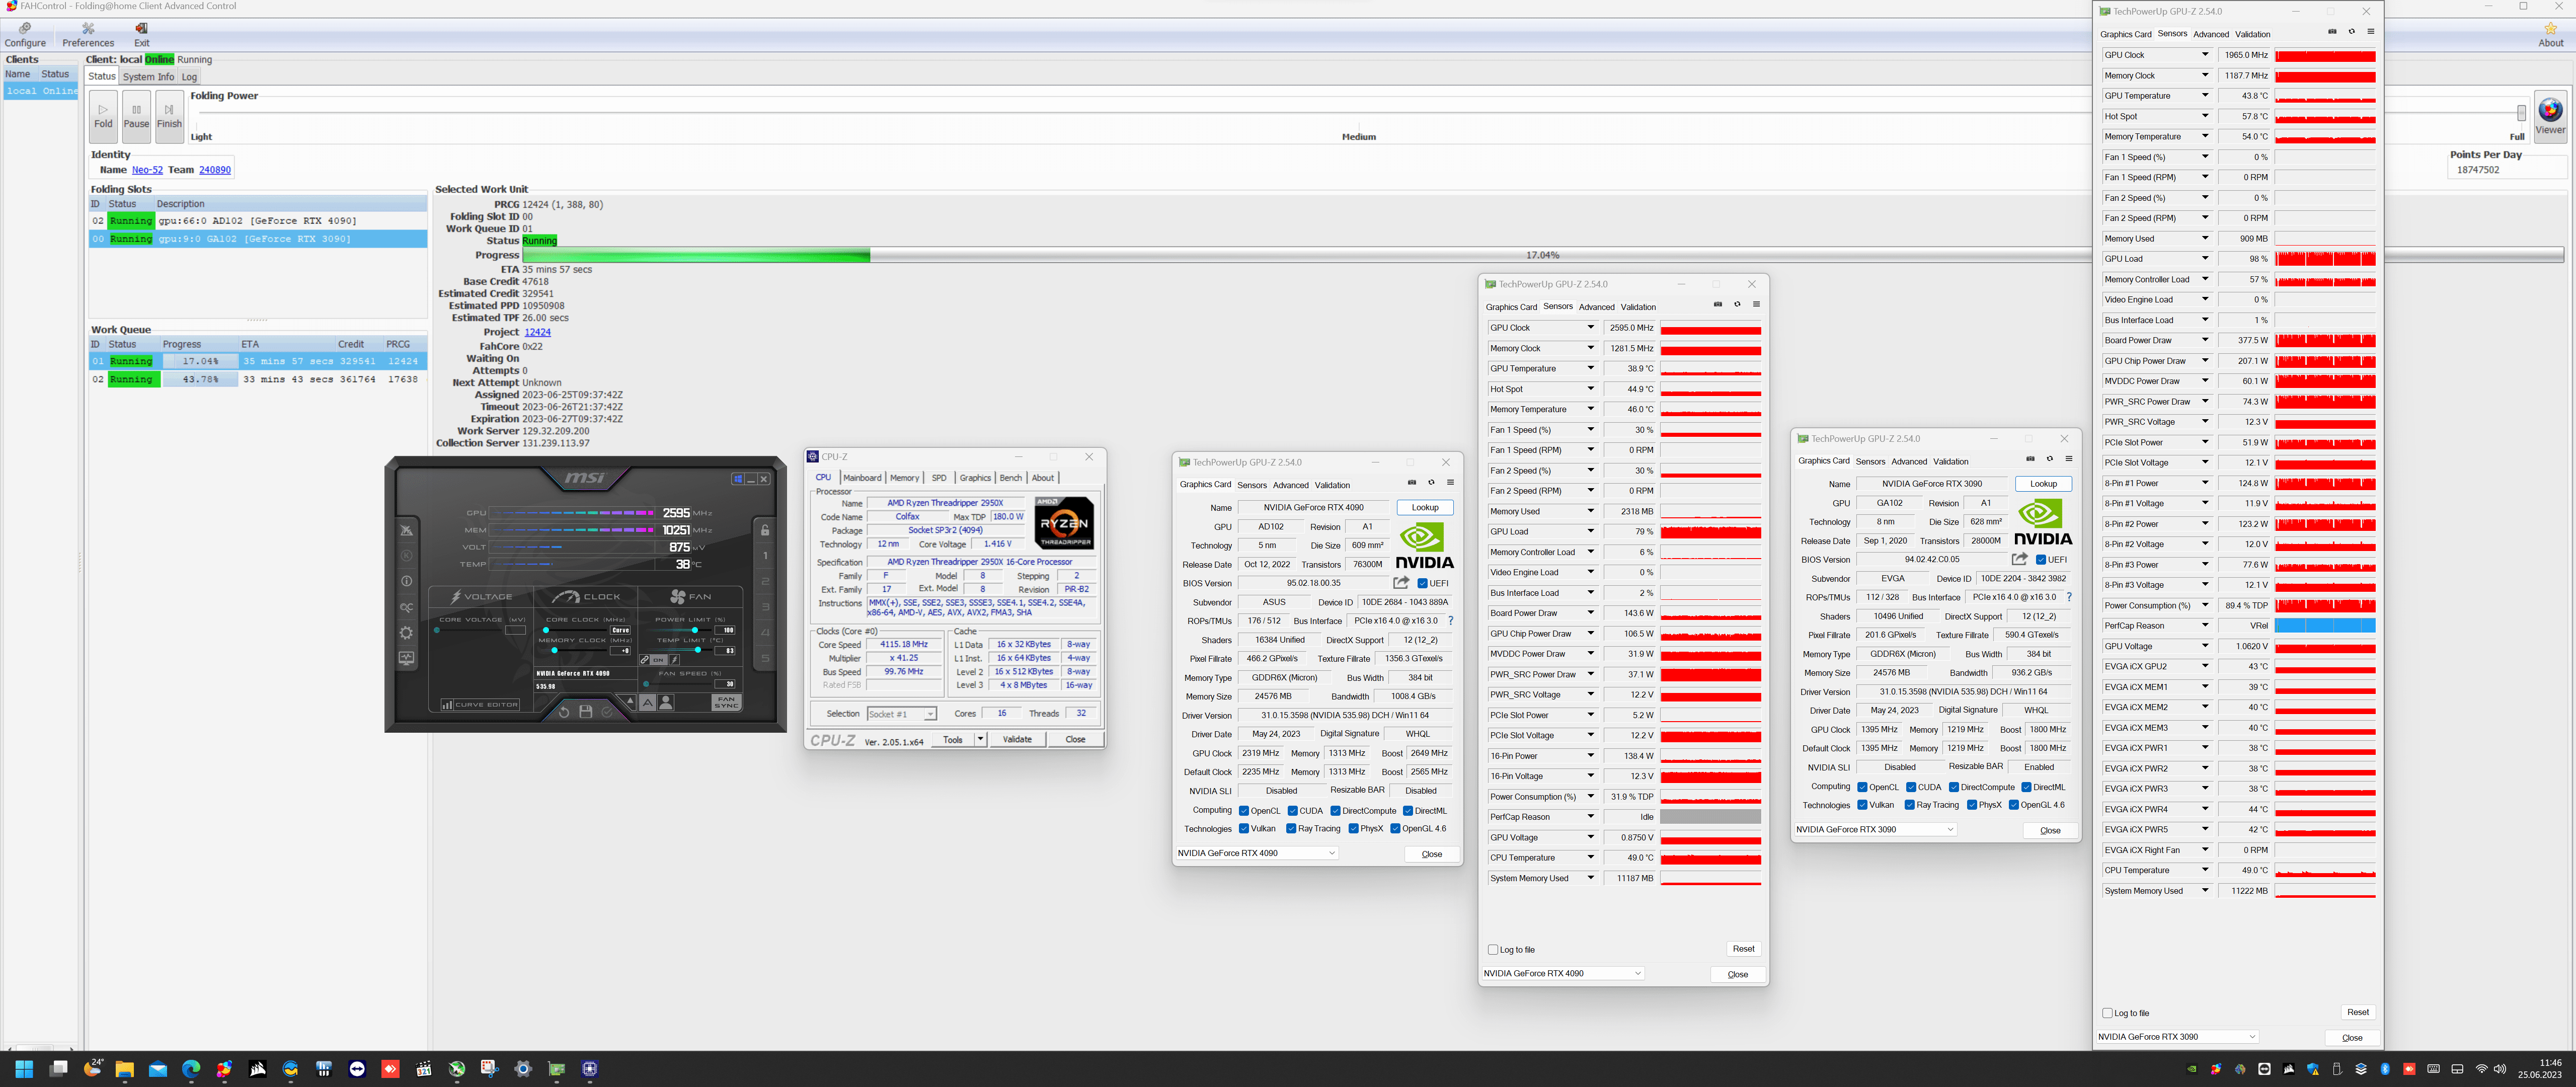Screen dimensions: 2576x1087
Task: Toggle CUDA checkbox in RTX 4090 GPU-Z
Action: point(1292,811)
